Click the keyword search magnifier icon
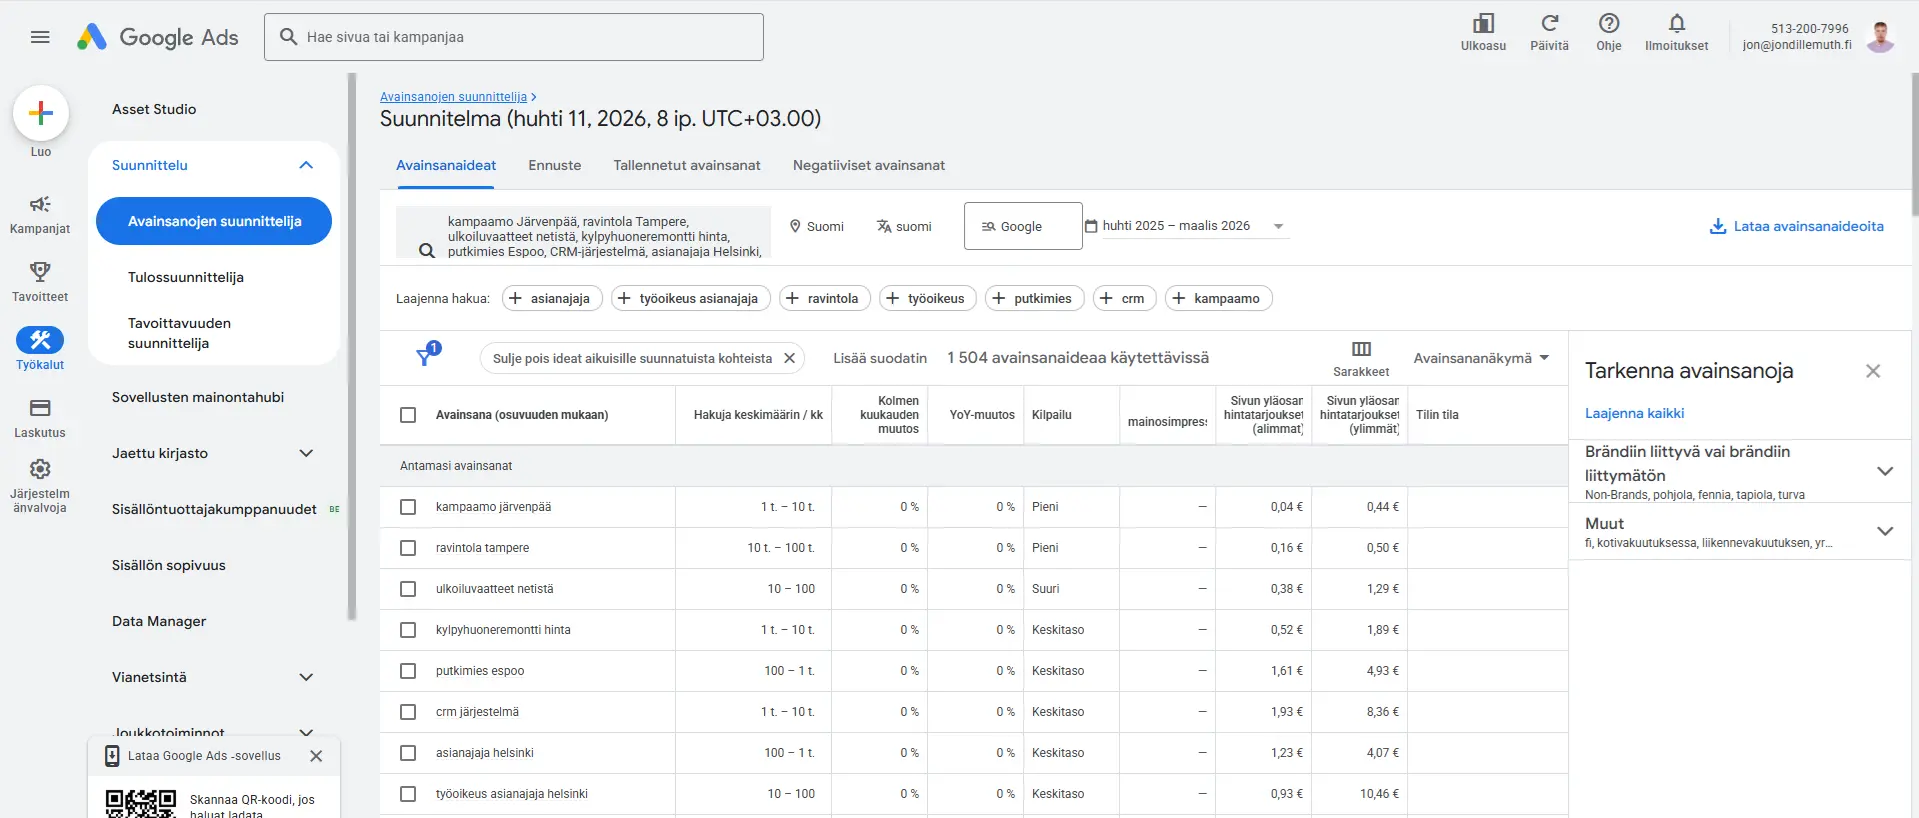The width and height of the screenshot is (1919, 818). click(426, 251)
